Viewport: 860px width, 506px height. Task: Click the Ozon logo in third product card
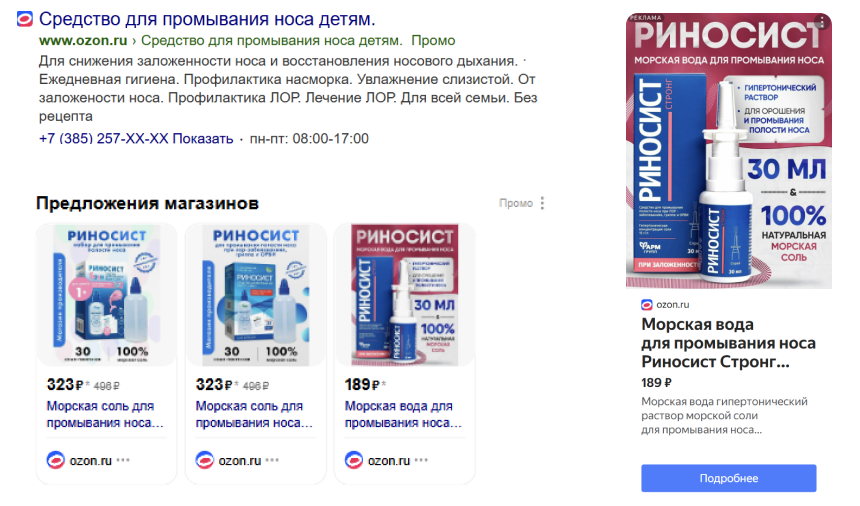click(x=354, y=460)
